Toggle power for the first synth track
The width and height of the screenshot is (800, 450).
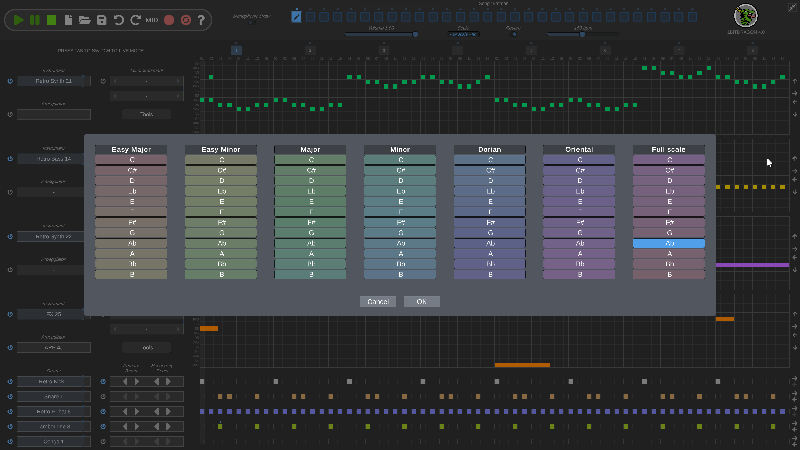pyautogui.click(x=10, y=81)
